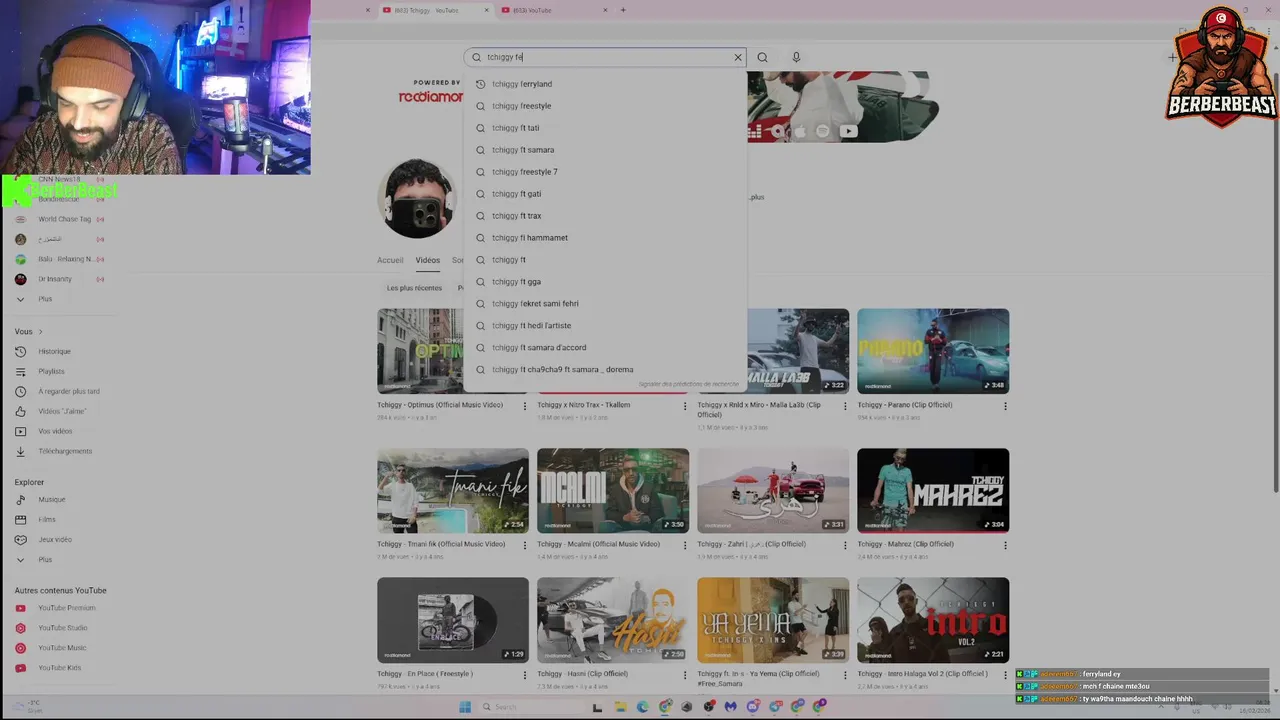The height and width of the screenshot is (720, 1280).
Task: Play 'Tchiggy - Parano (Clip Officiel)' thumbnail
Action: pyautogui.click(x=933, y=351)
